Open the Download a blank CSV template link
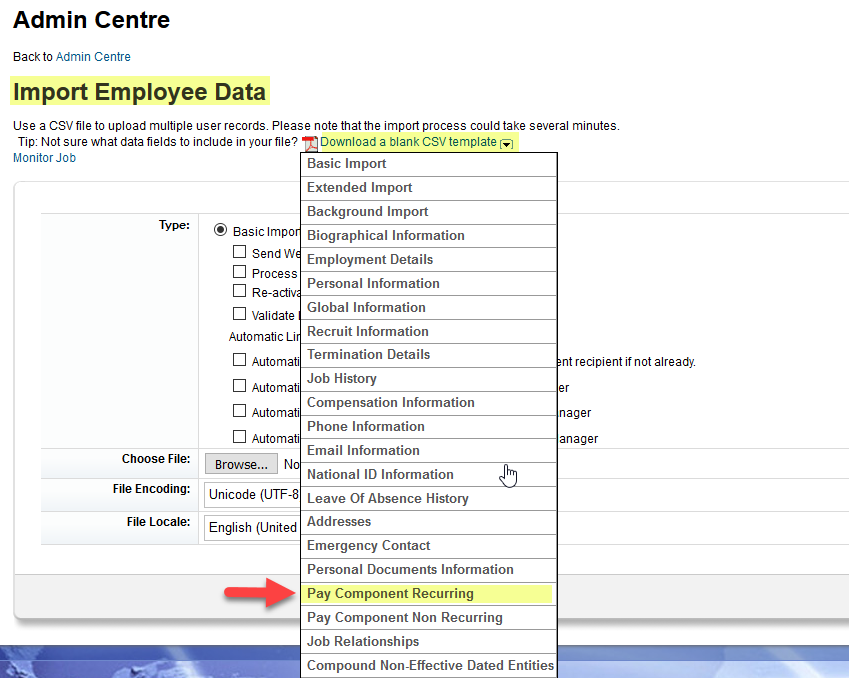The width and height of the screenshot is (849, 678). 408,142
